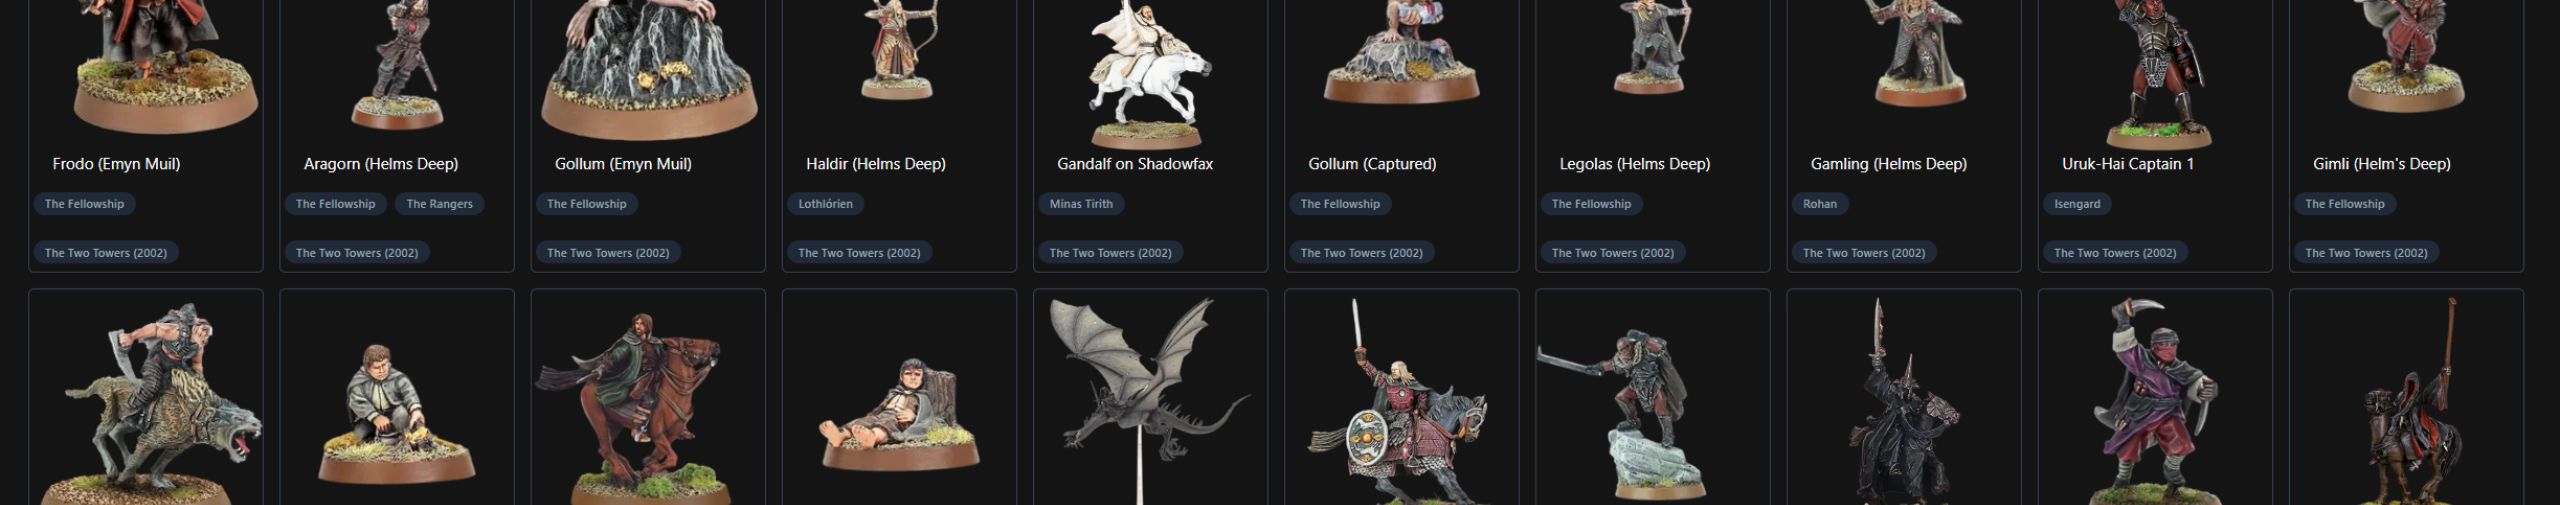Select the Uruk-Hai Captain 1 miniature image

tap(2155, 68)
